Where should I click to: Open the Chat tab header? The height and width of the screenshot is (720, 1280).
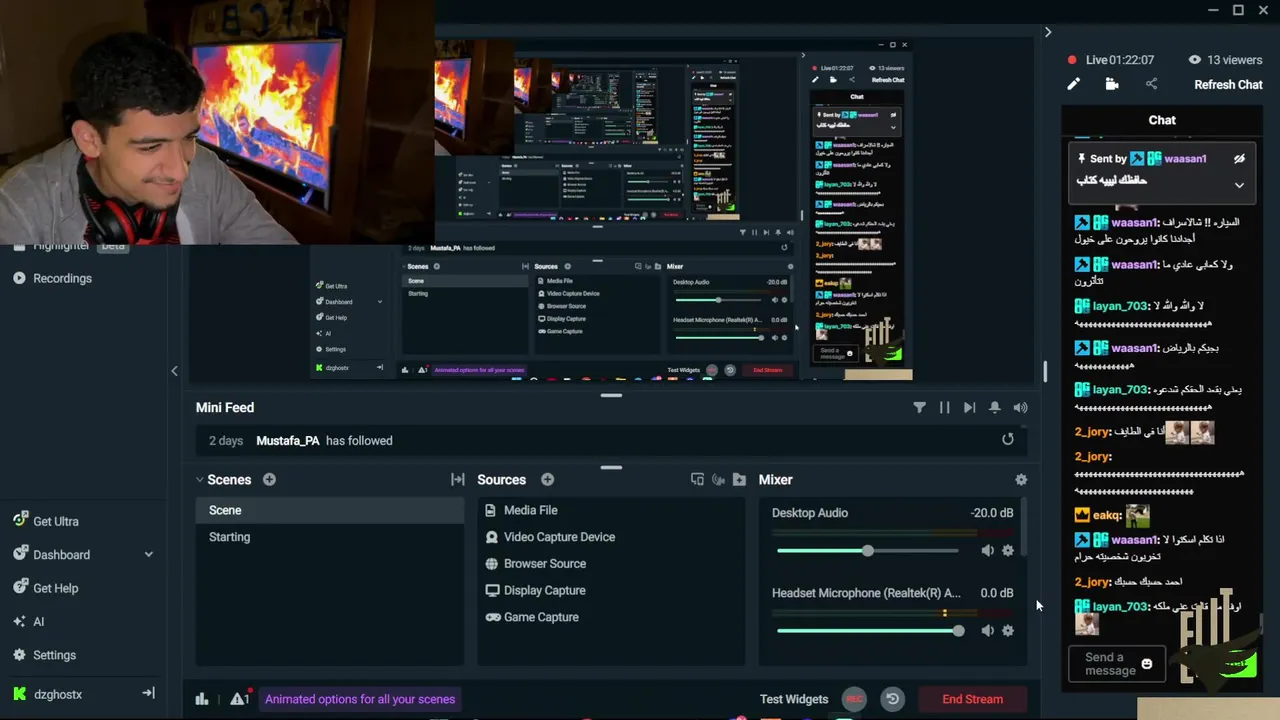tap(1162, 120)
